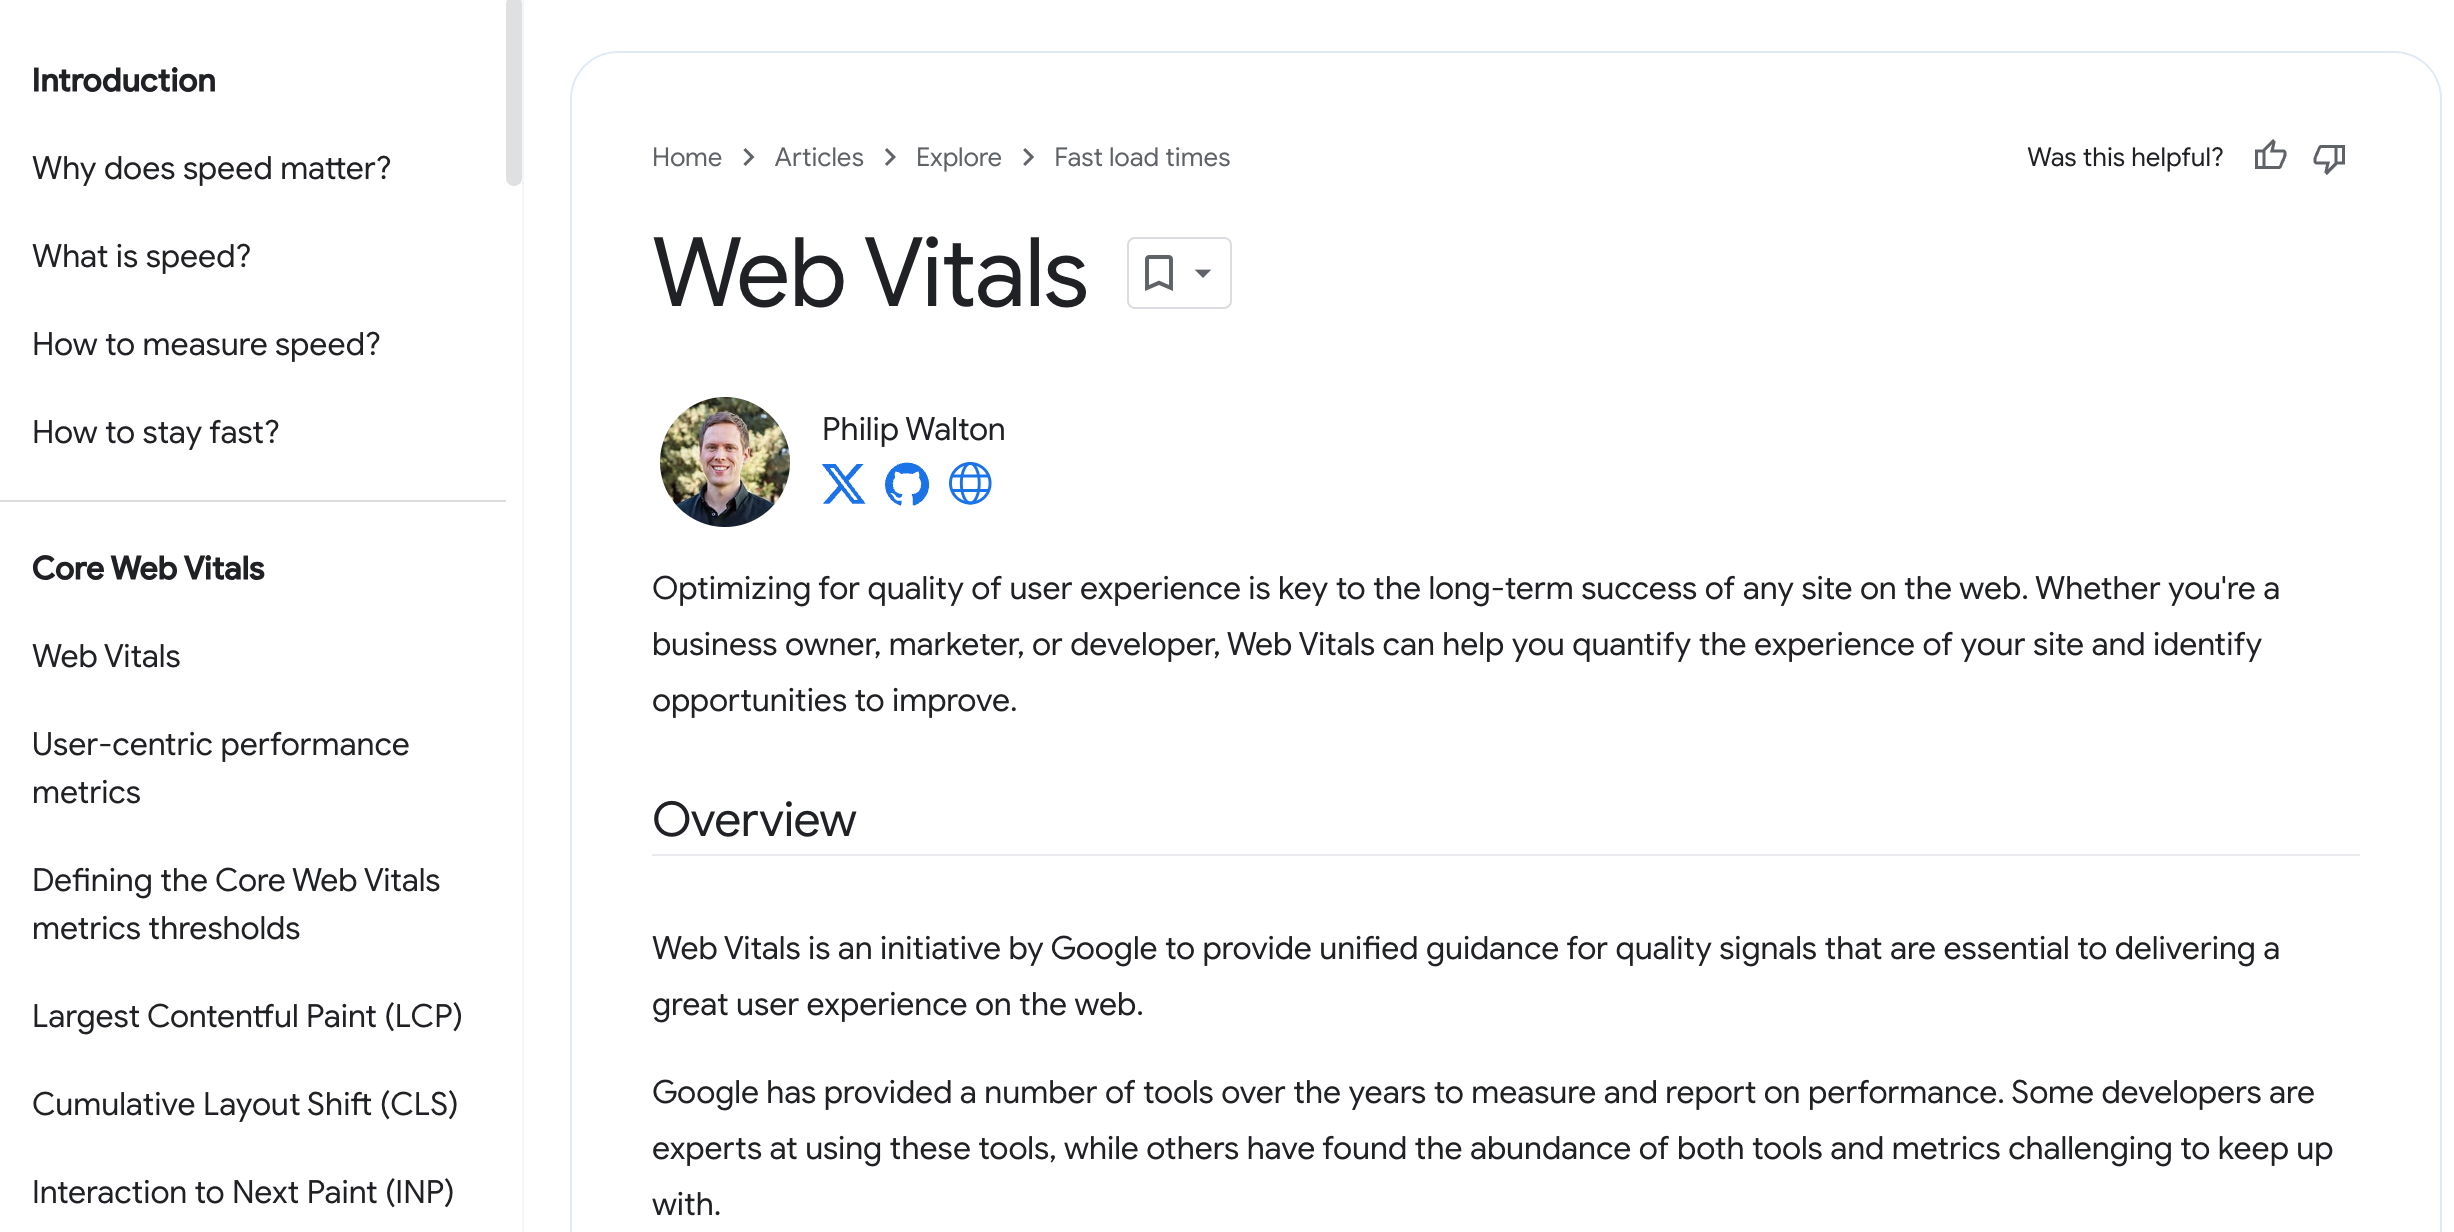Select Cumulative Layout Shift (CLS) sidebar item

(245, 1104)
